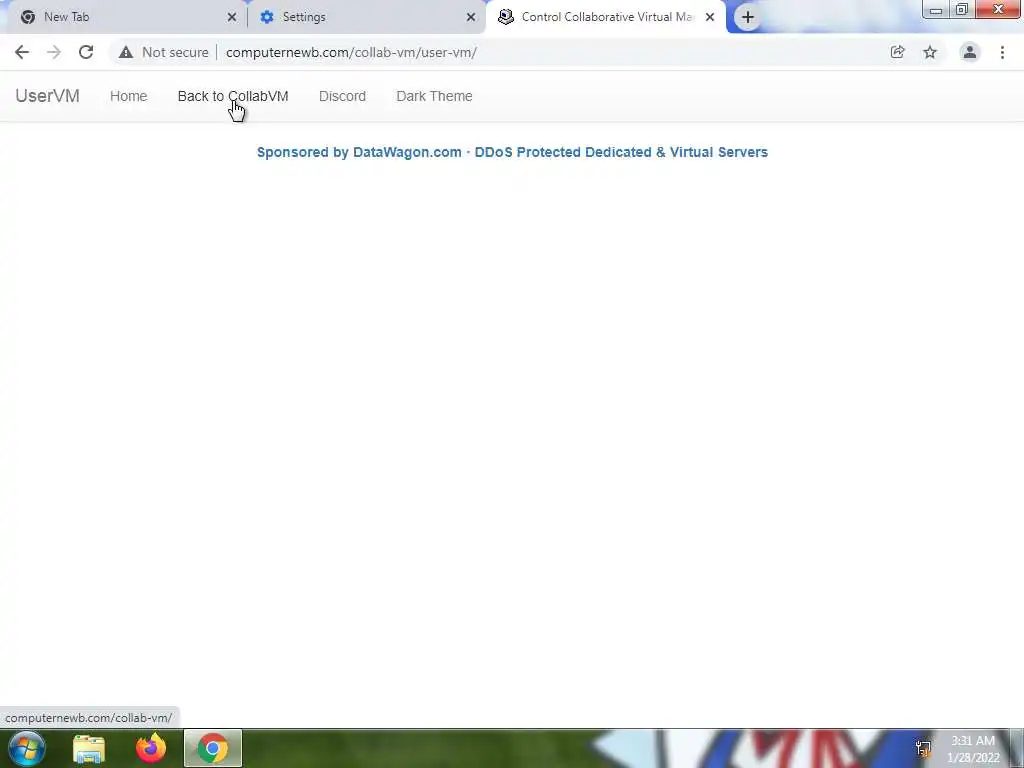Screen dimensions: 1024x768
Task: Select the Control Collaborative Virtual Machine tab
Action: tap(604, 17)
